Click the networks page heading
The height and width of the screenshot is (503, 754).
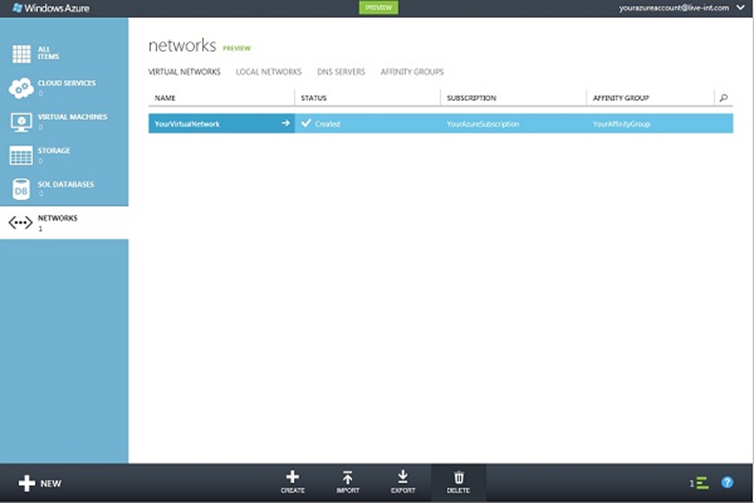coord(182,45)
